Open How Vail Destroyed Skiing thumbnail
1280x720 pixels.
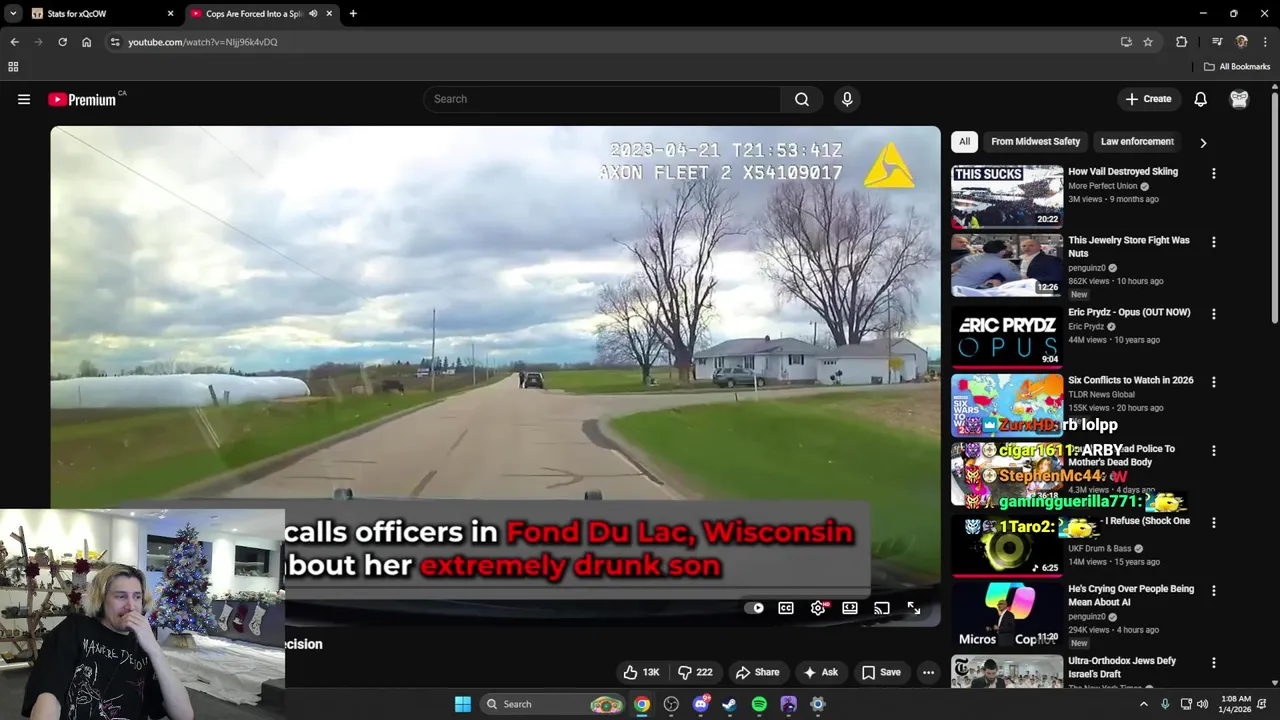[1007, 197]
